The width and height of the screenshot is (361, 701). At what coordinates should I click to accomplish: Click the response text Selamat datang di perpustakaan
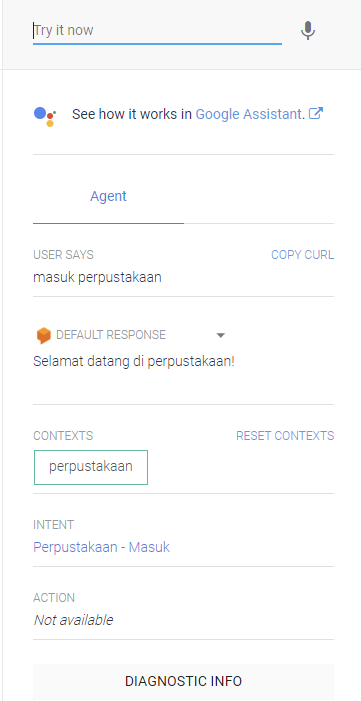[134, 361]
